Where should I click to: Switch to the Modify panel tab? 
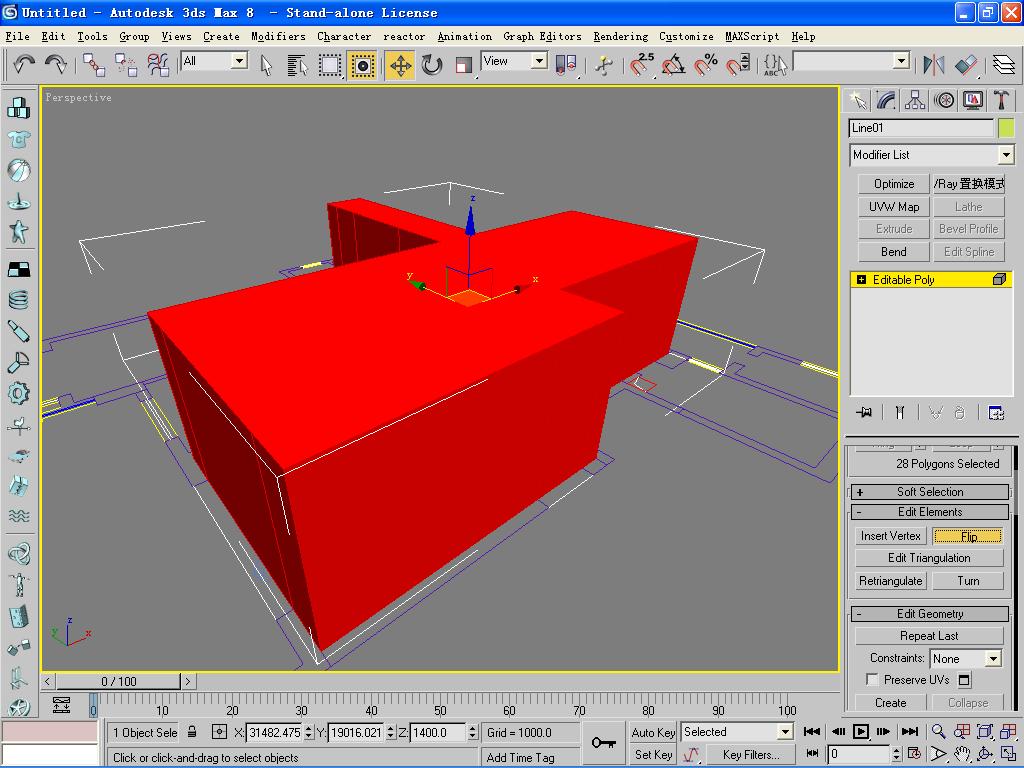(886, 101)
